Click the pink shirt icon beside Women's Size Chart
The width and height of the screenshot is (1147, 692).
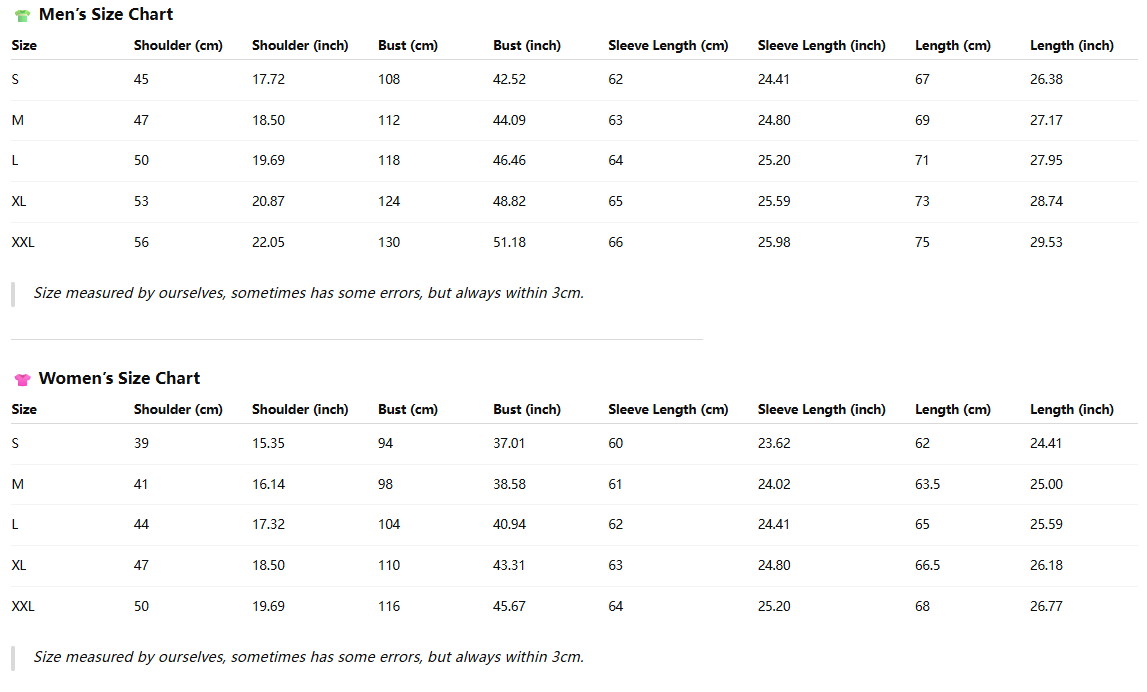(22, 379)
